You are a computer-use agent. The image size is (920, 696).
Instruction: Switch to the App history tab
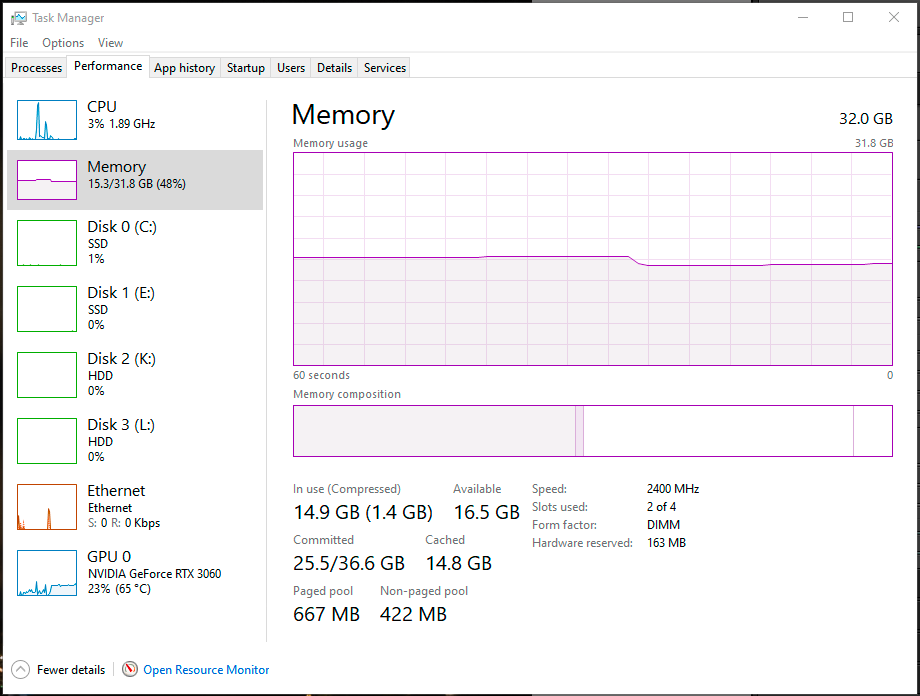[184, 67]
